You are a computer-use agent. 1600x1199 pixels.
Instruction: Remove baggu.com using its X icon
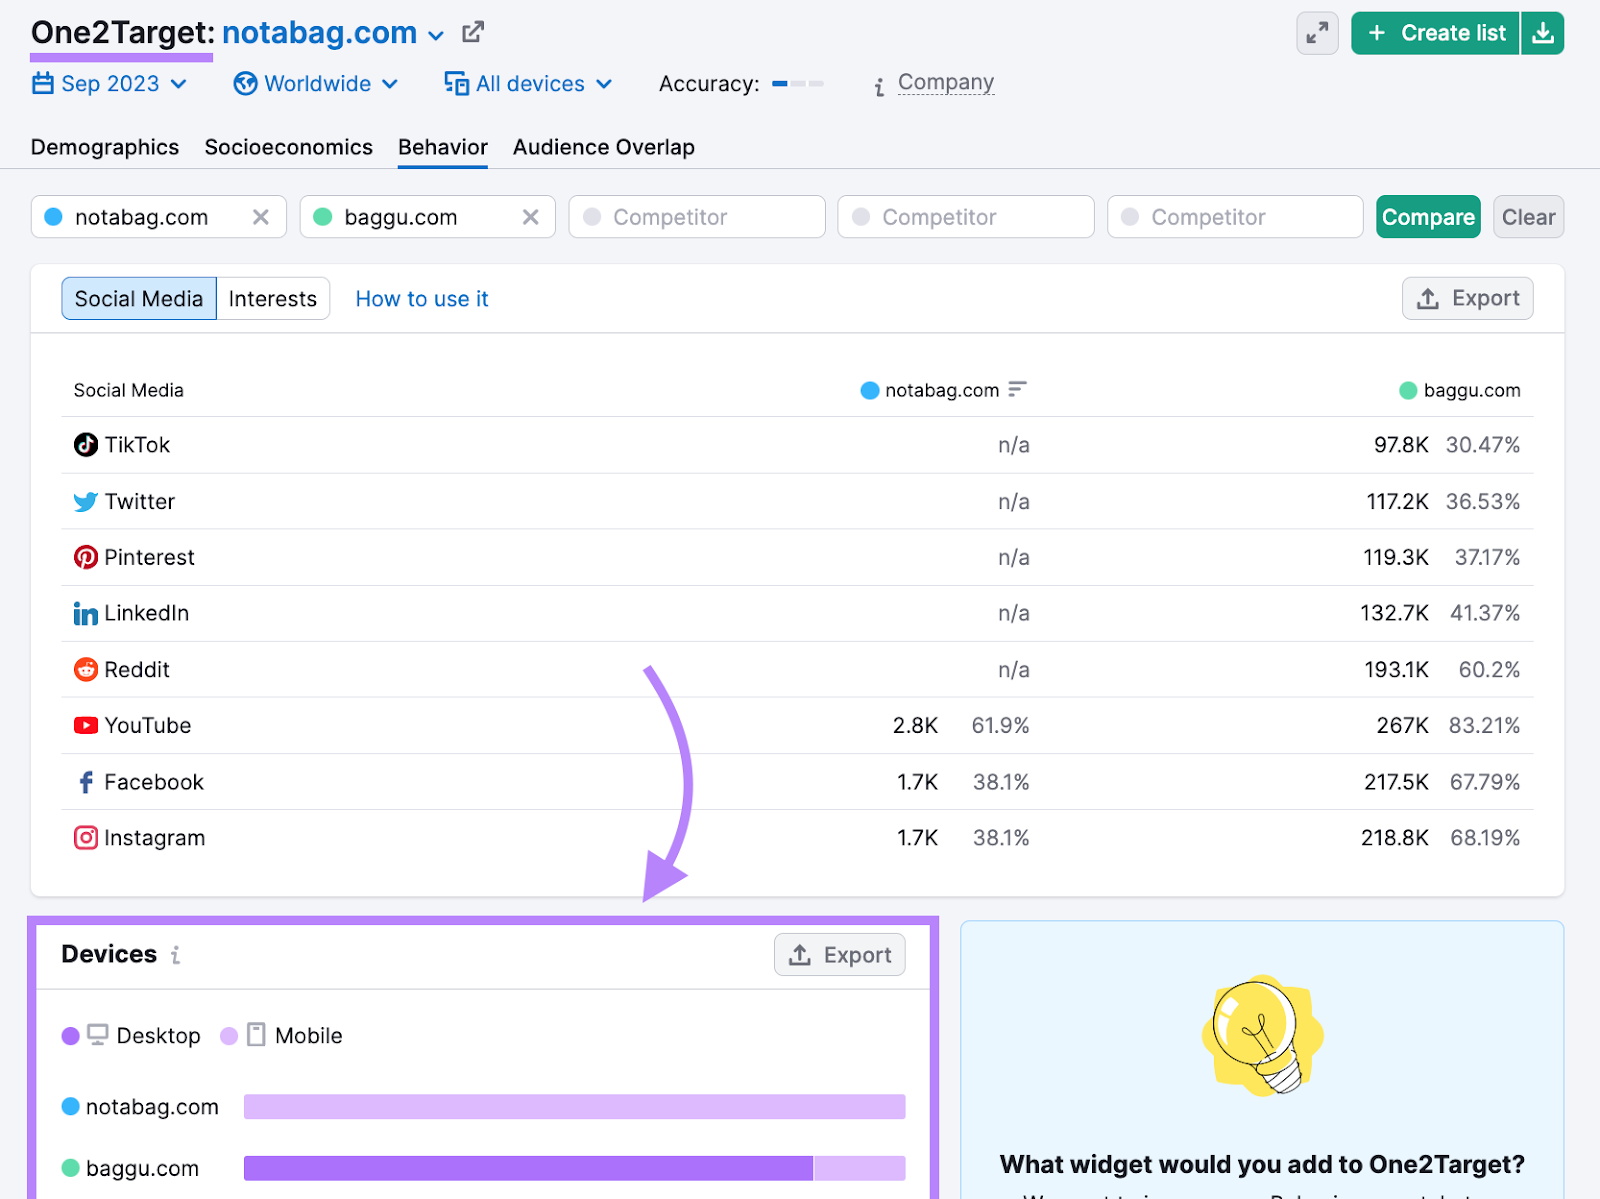click(x=531, y=217)
